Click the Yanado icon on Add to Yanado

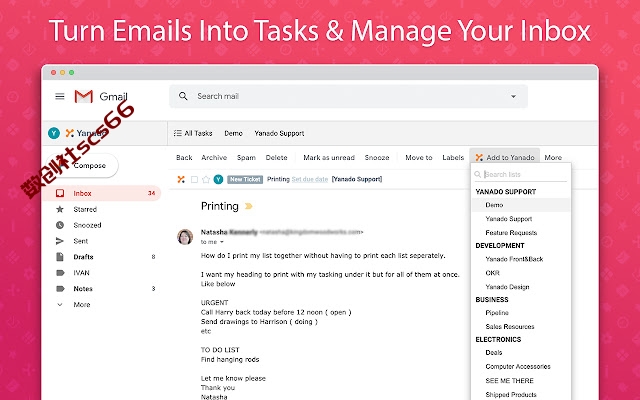479,158
